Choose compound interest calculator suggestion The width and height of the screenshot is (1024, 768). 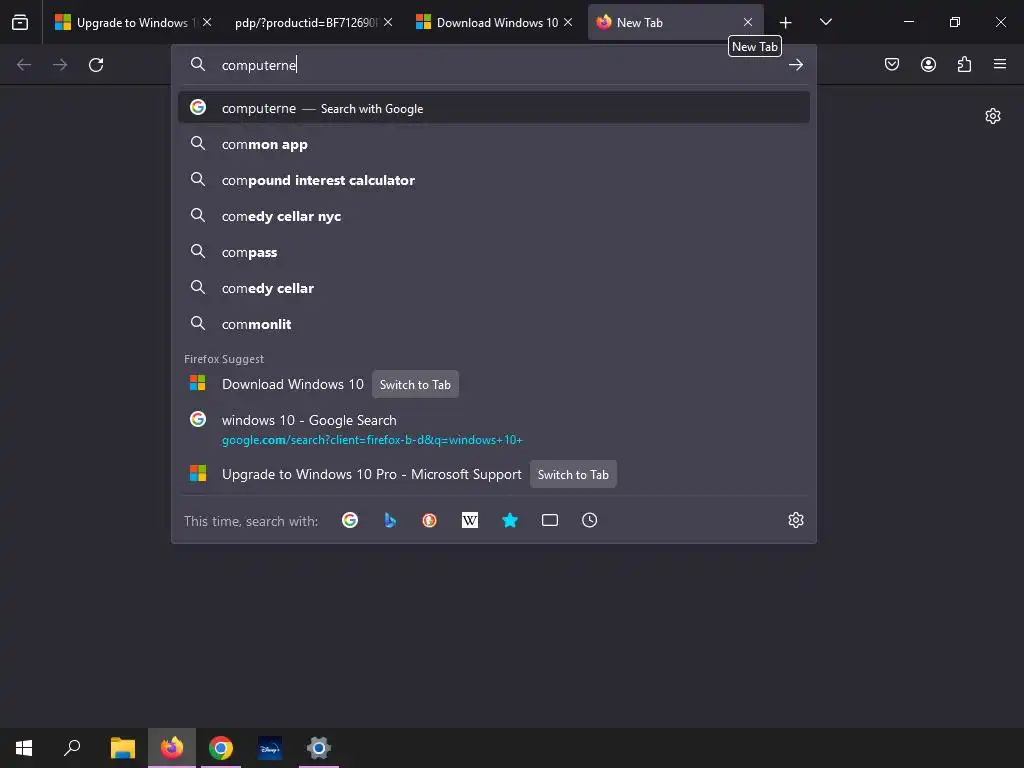tap(494, 180)
